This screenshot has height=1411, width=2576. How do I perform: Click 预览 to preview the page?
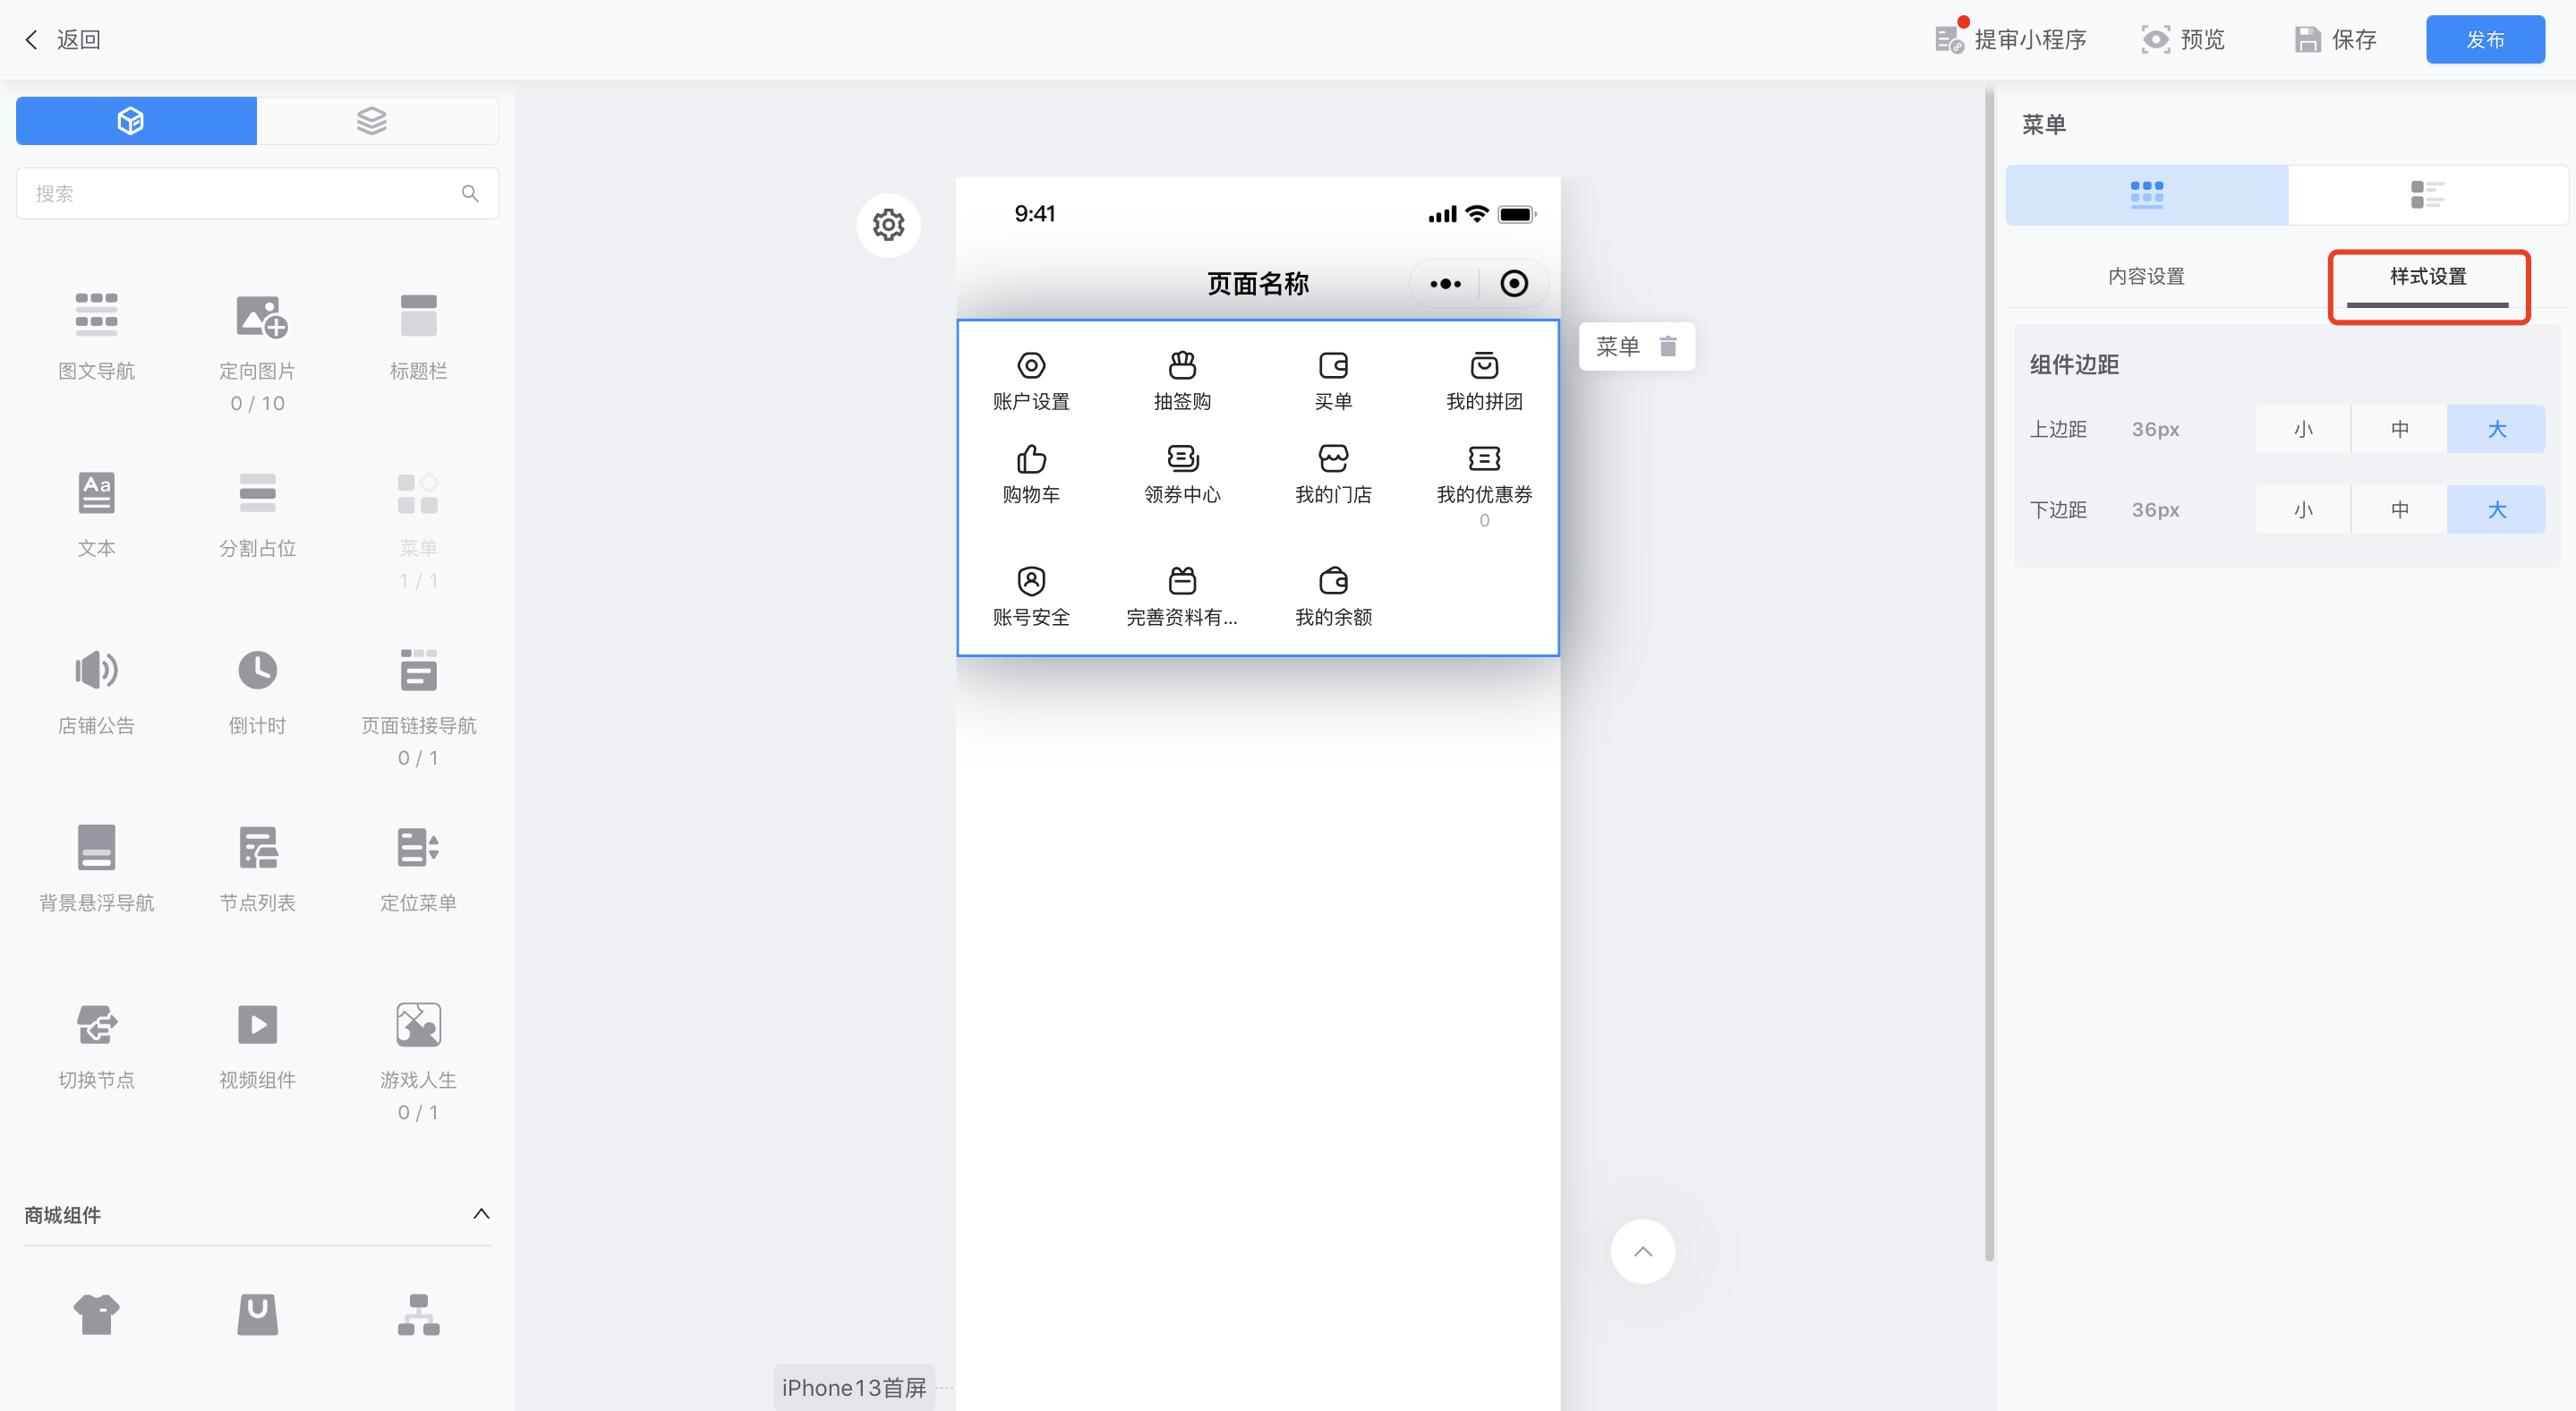point(2183,40)
